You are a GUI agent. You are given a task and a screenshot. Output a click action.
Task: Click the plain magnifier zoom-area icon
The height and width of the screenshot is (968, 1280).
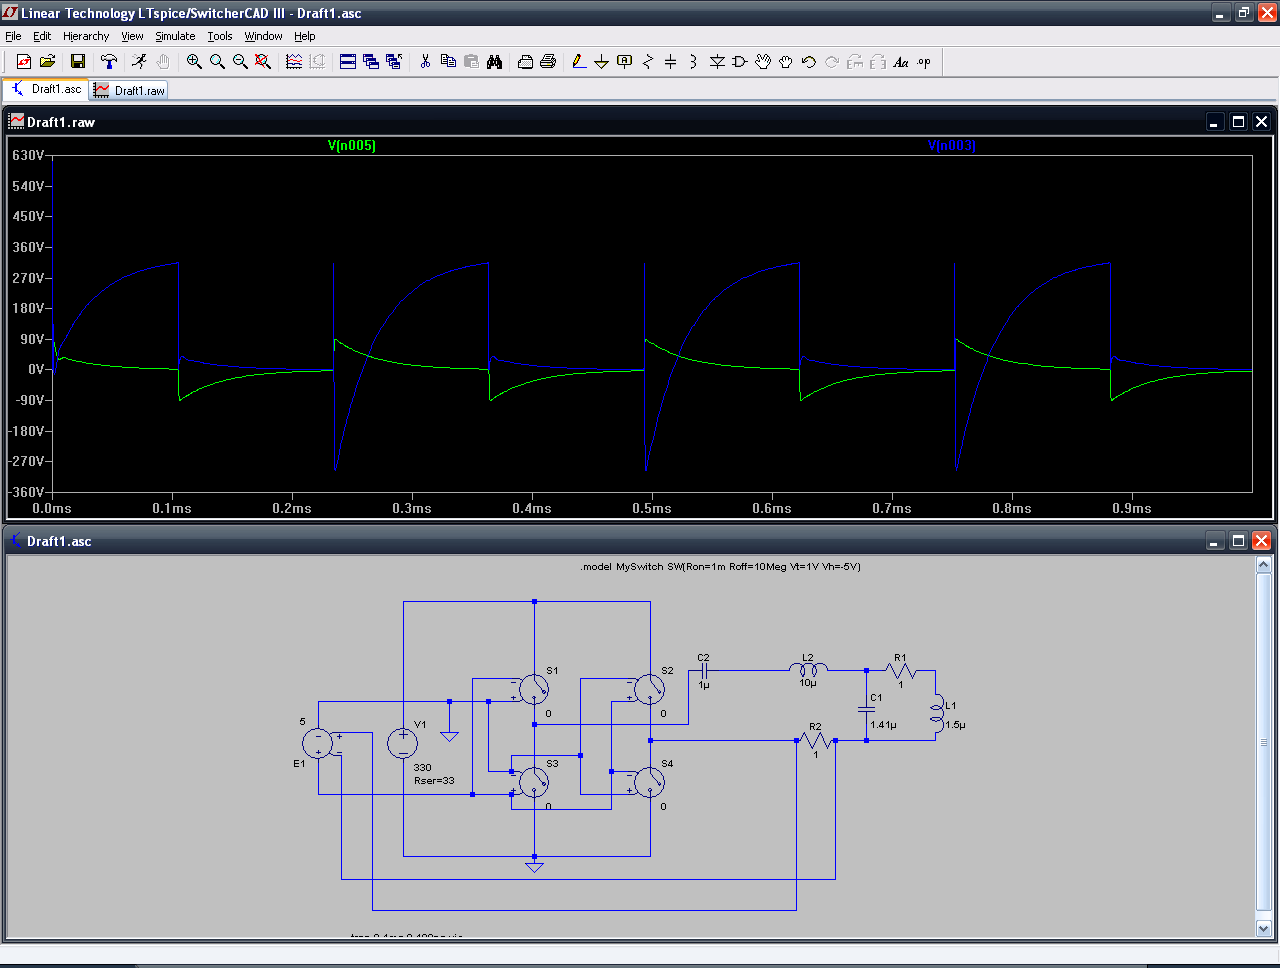click(x=217, y=62)
